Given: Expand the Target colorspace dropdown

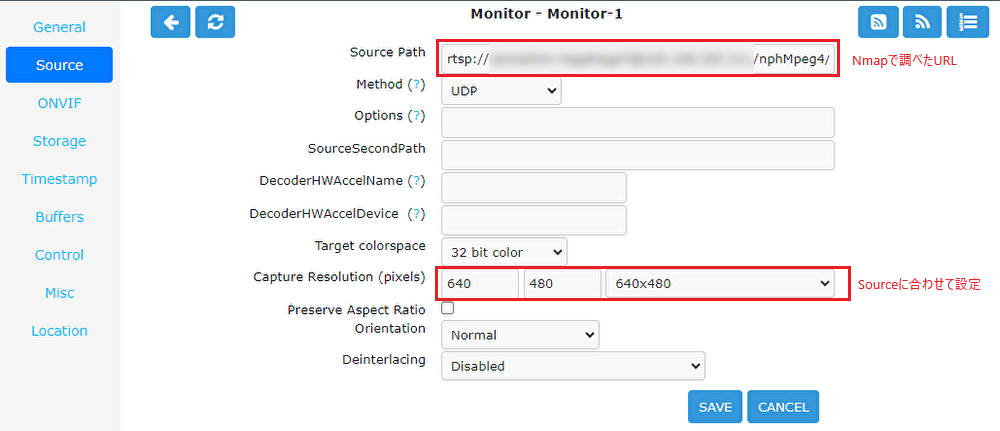Looking at the screenshot, I should [x=504, y=252].
